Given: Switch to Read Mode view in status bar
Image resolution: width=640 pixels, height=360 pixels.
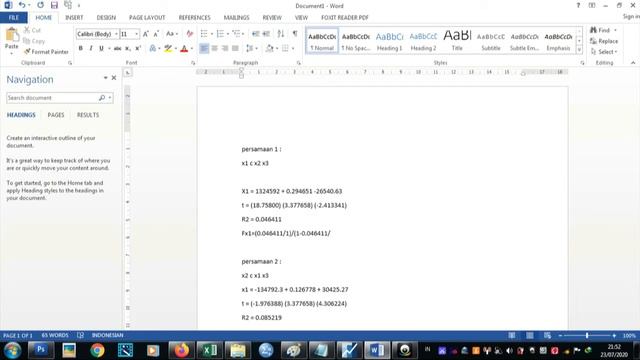Looking at the screenshot, I should [511, 336].
